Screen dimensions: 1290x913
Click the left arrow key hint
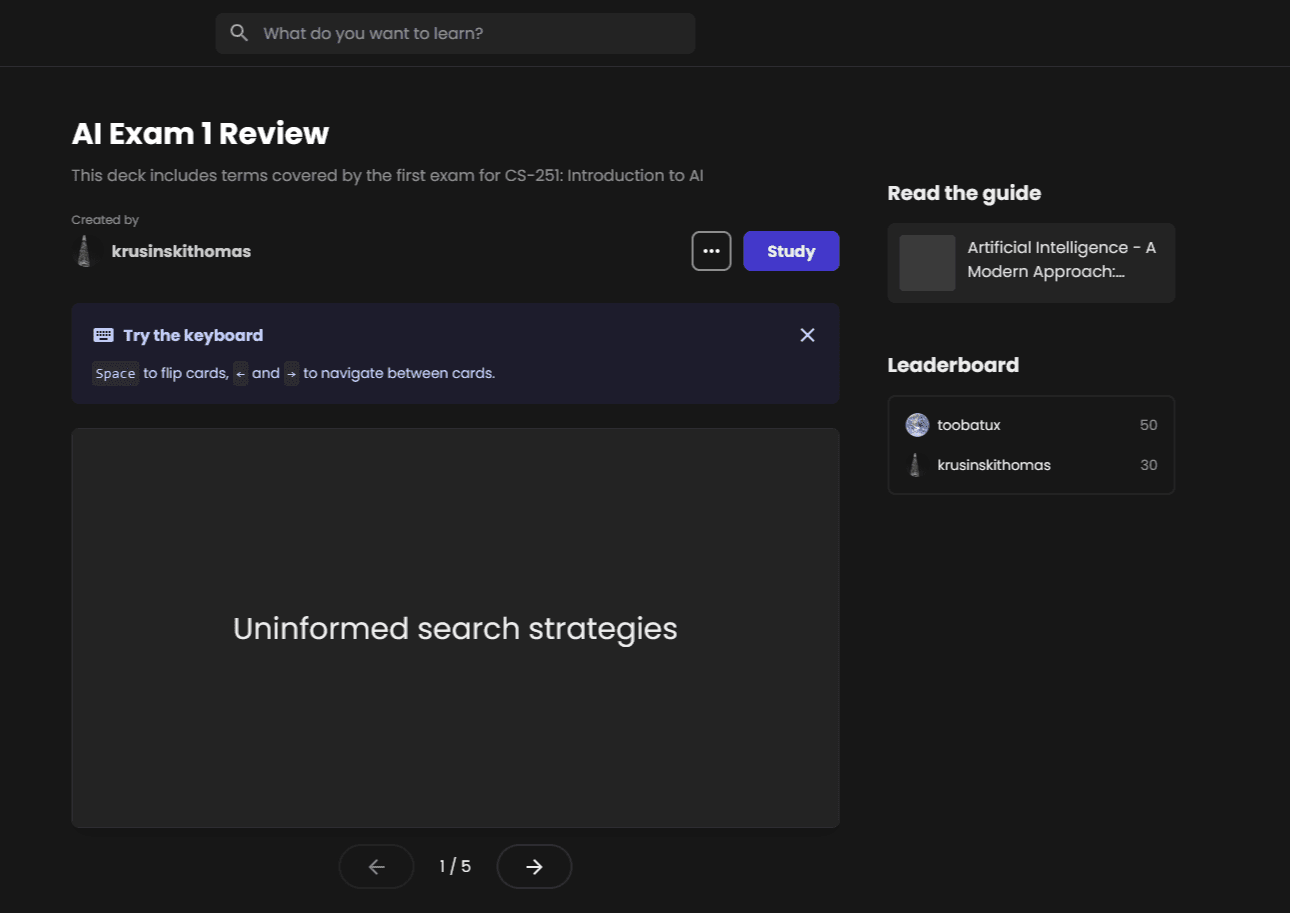(x=240, y=373)
